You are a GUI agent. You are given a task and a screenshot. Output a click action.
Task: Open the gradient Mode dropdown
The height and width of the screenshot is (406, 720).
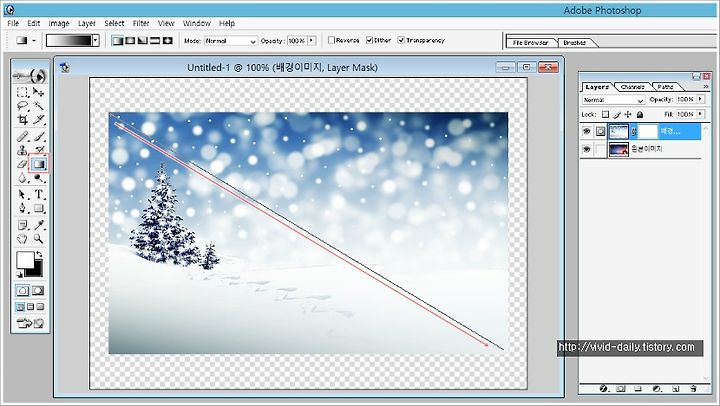(231, 41)
